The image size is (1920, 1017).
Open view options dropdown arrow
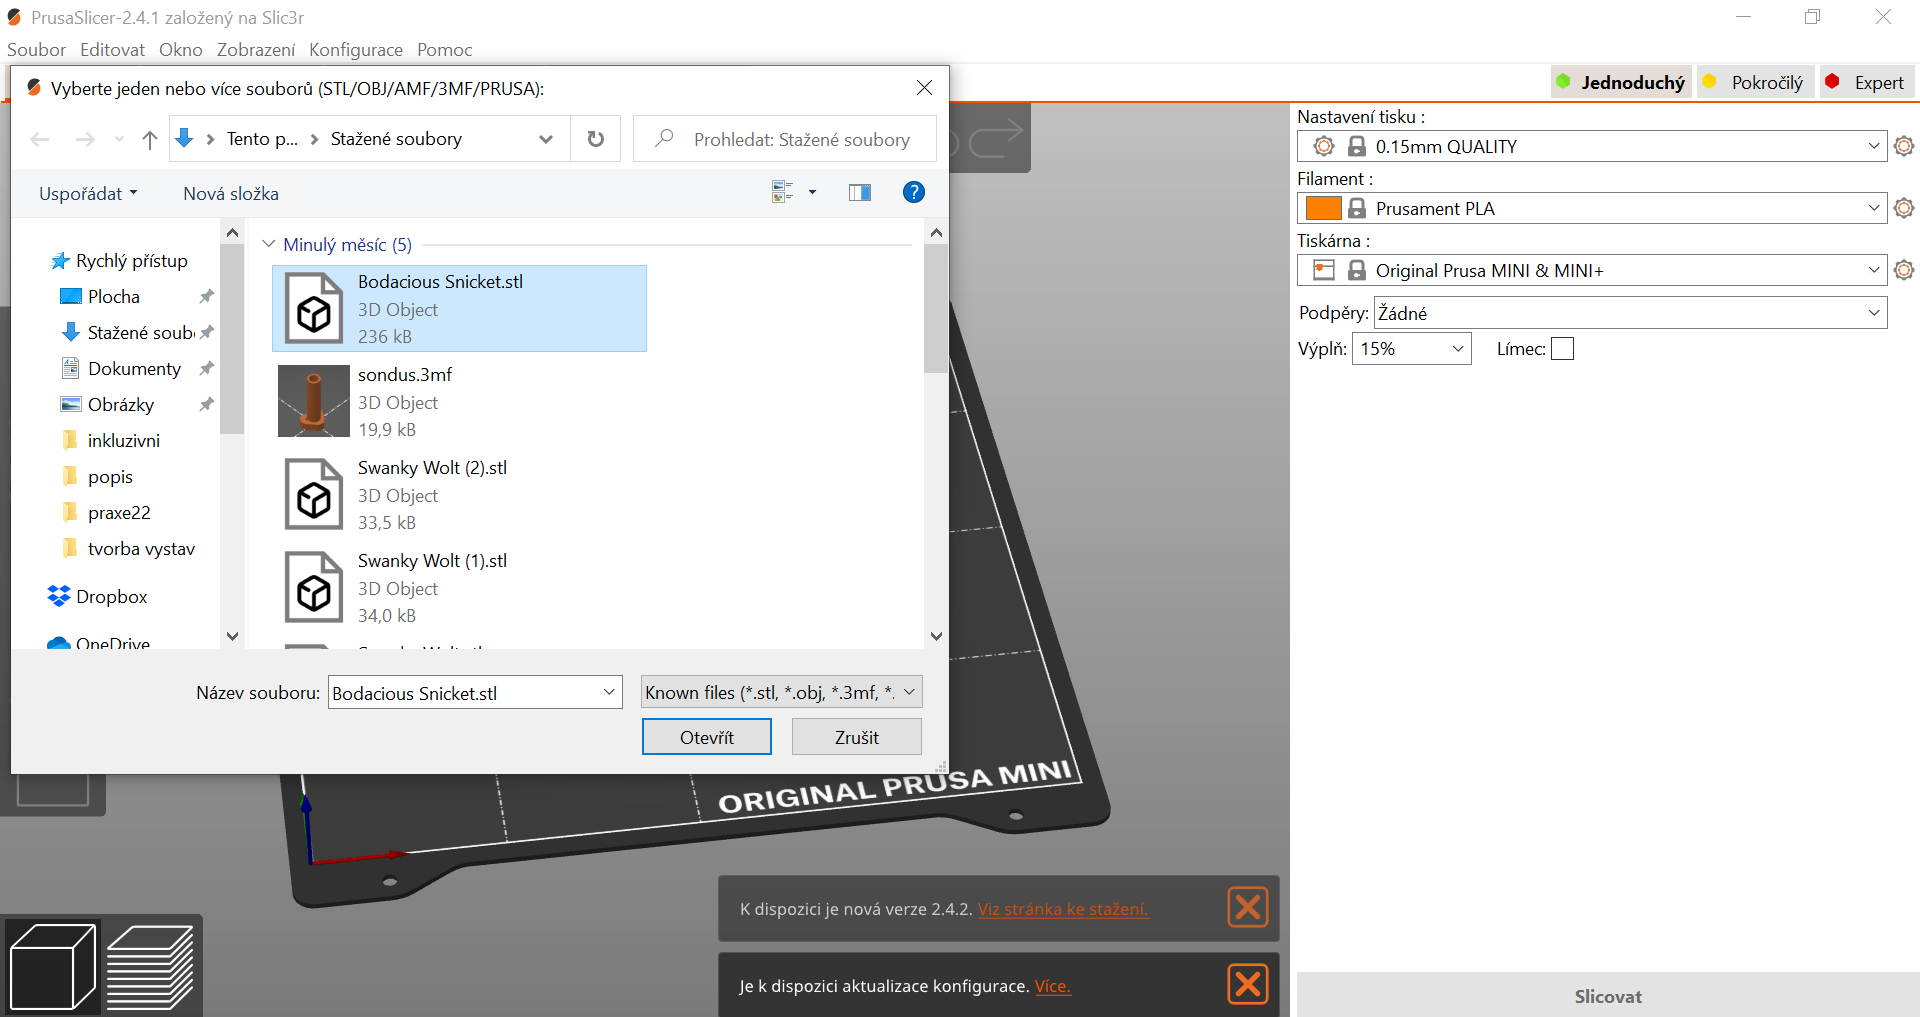tap(812, 192)
